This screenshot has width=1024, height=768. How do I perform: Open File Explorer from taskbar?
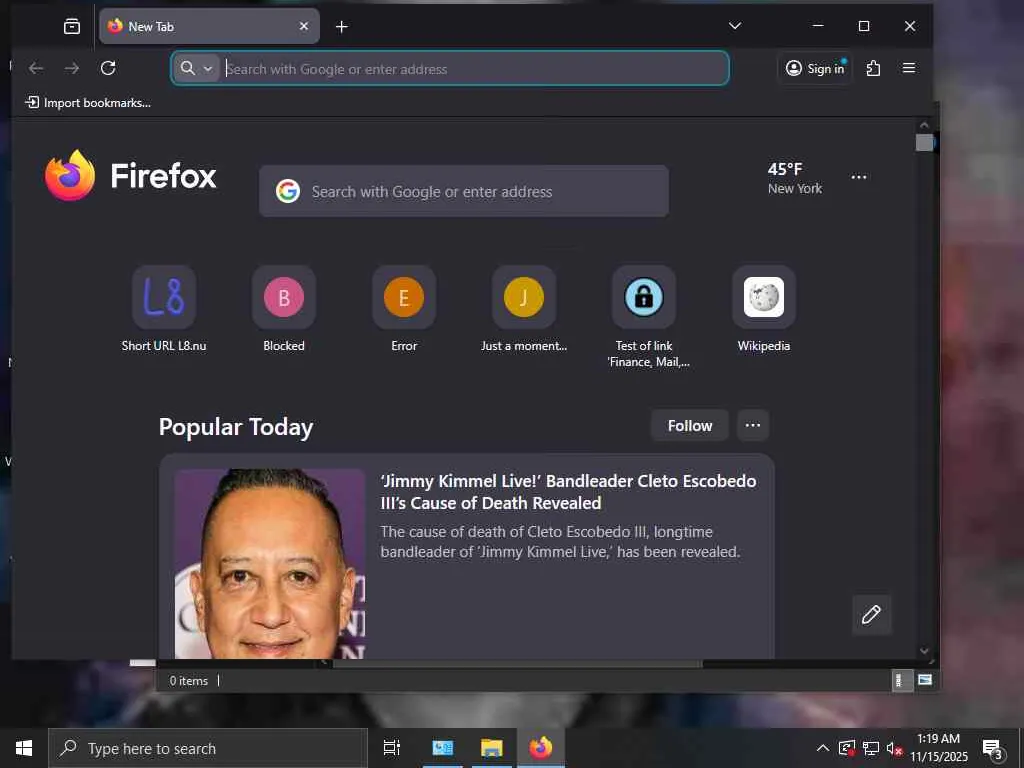pyautogui.click(x=491, y=748)
